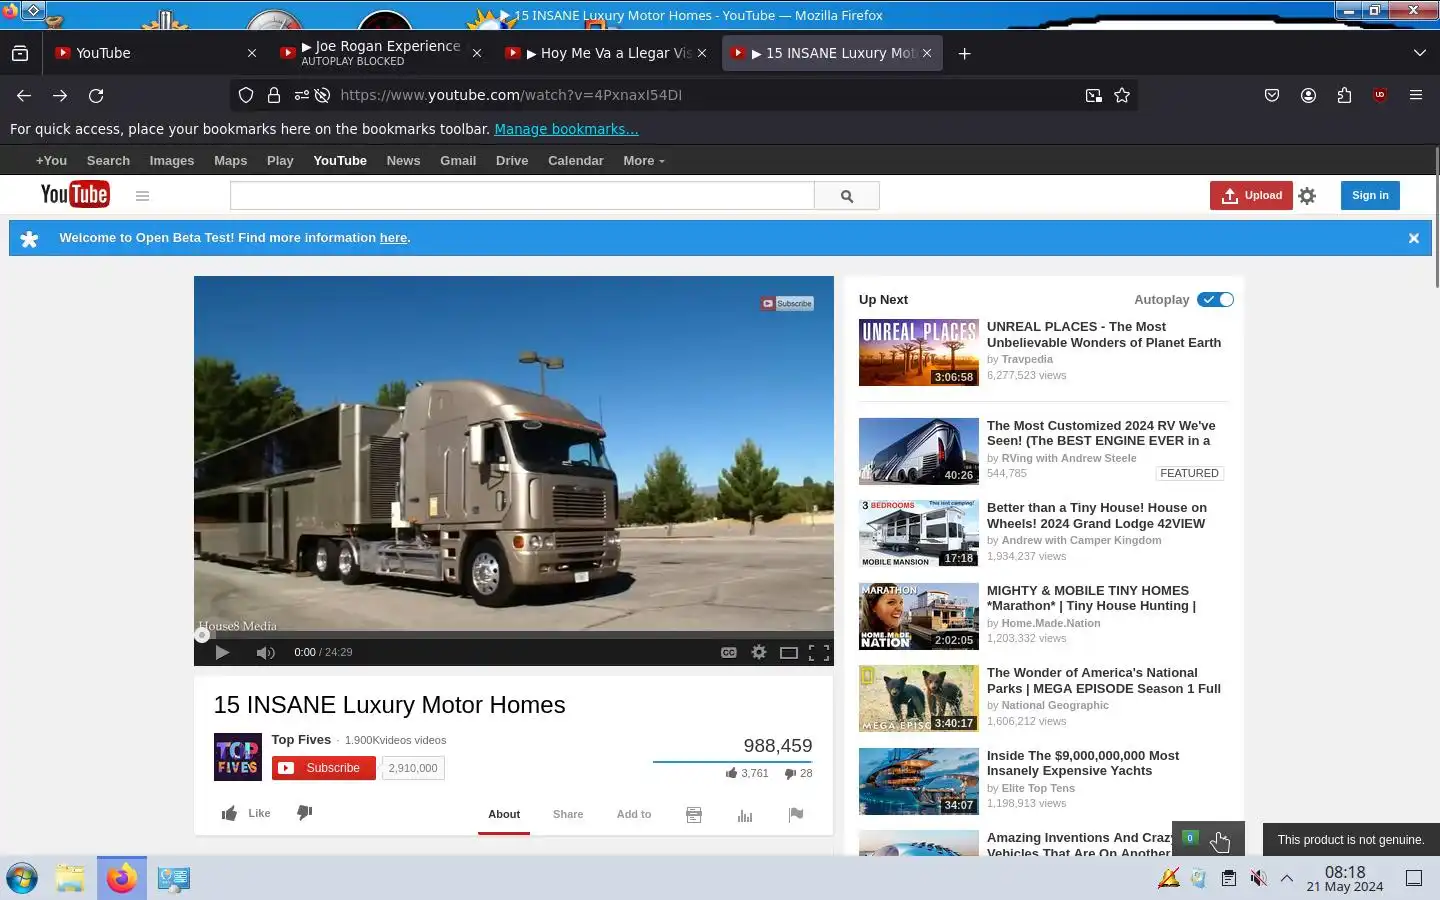Open a new browser tab
The width and height of the screenshot is (1440, 900).
[x=964, y=53]
